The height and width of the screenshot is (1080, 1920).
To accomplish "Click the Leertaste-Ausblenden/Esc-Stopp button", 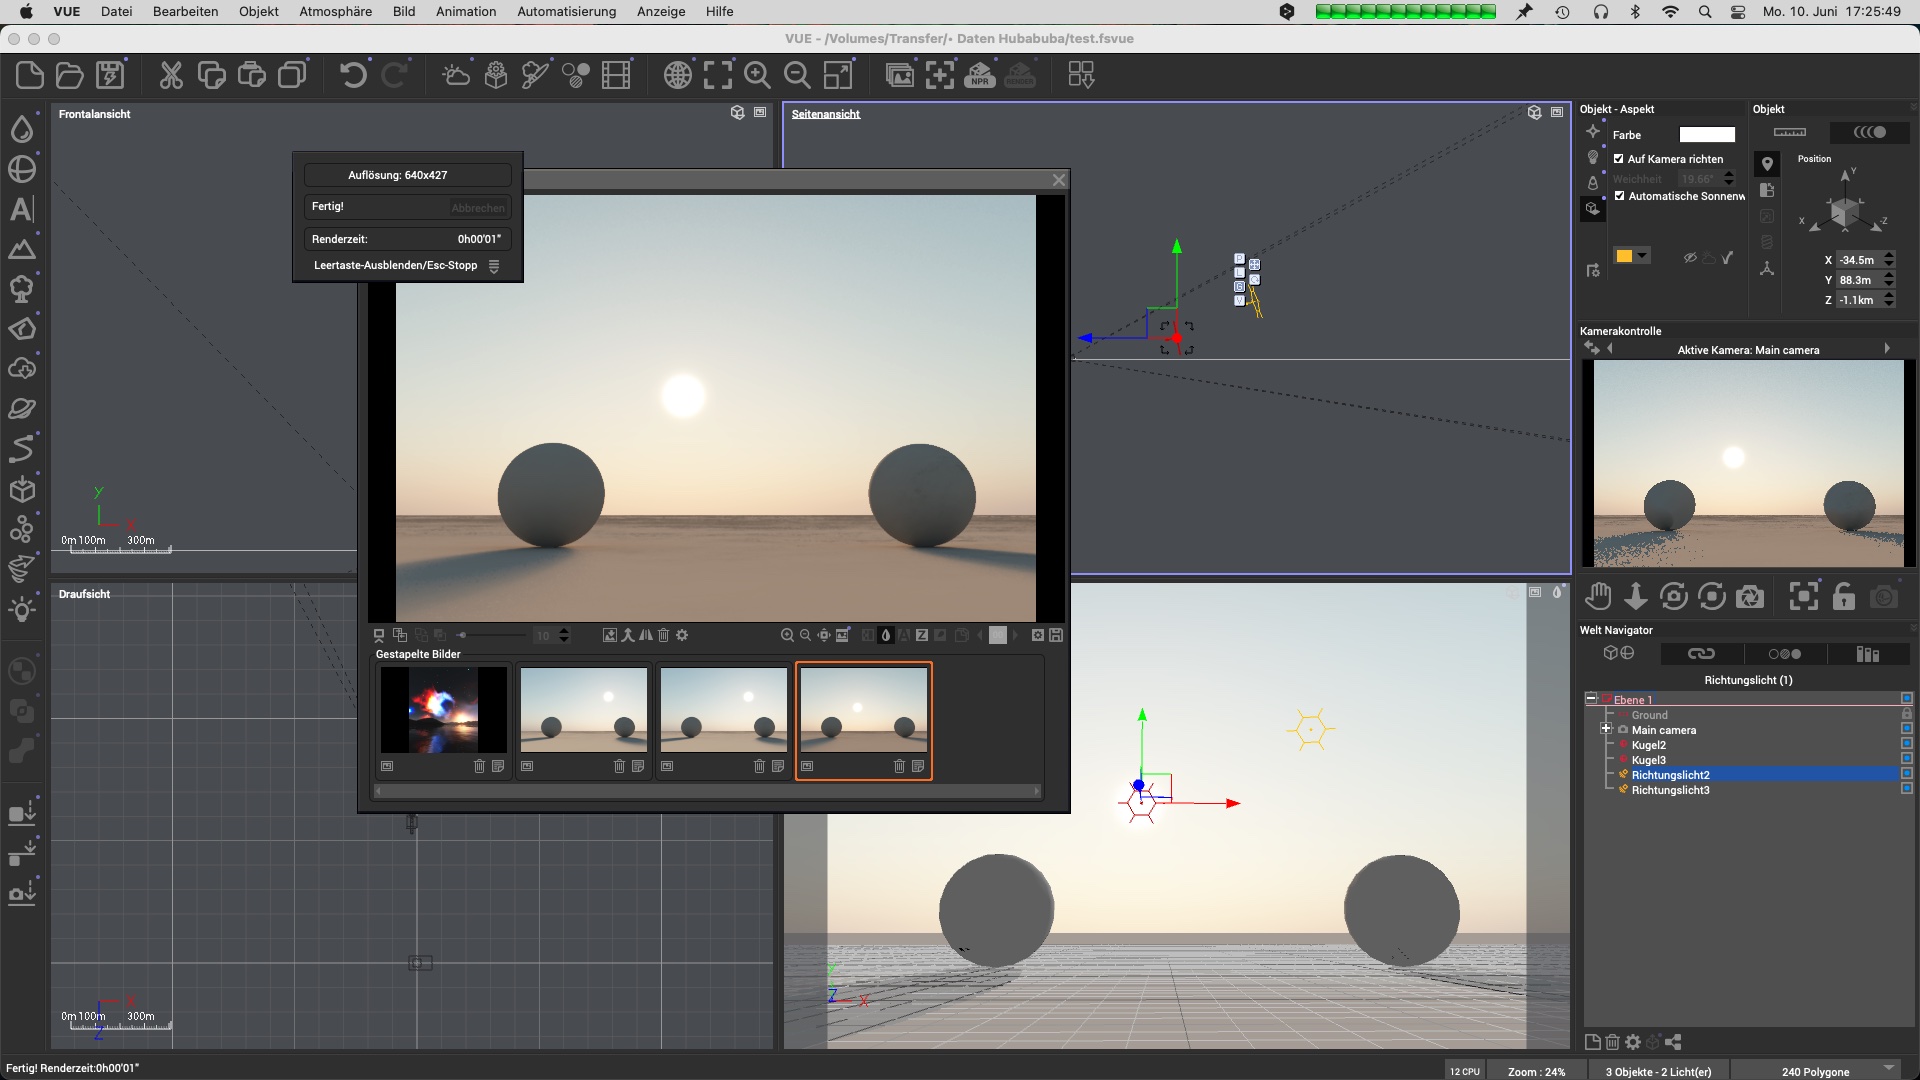I will coord(396,266).
